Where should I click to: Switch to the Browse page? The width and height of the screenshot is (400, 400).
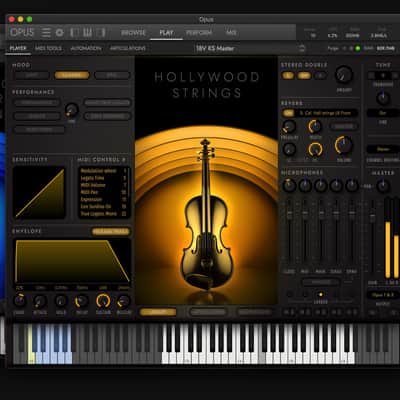coord(133,33)
